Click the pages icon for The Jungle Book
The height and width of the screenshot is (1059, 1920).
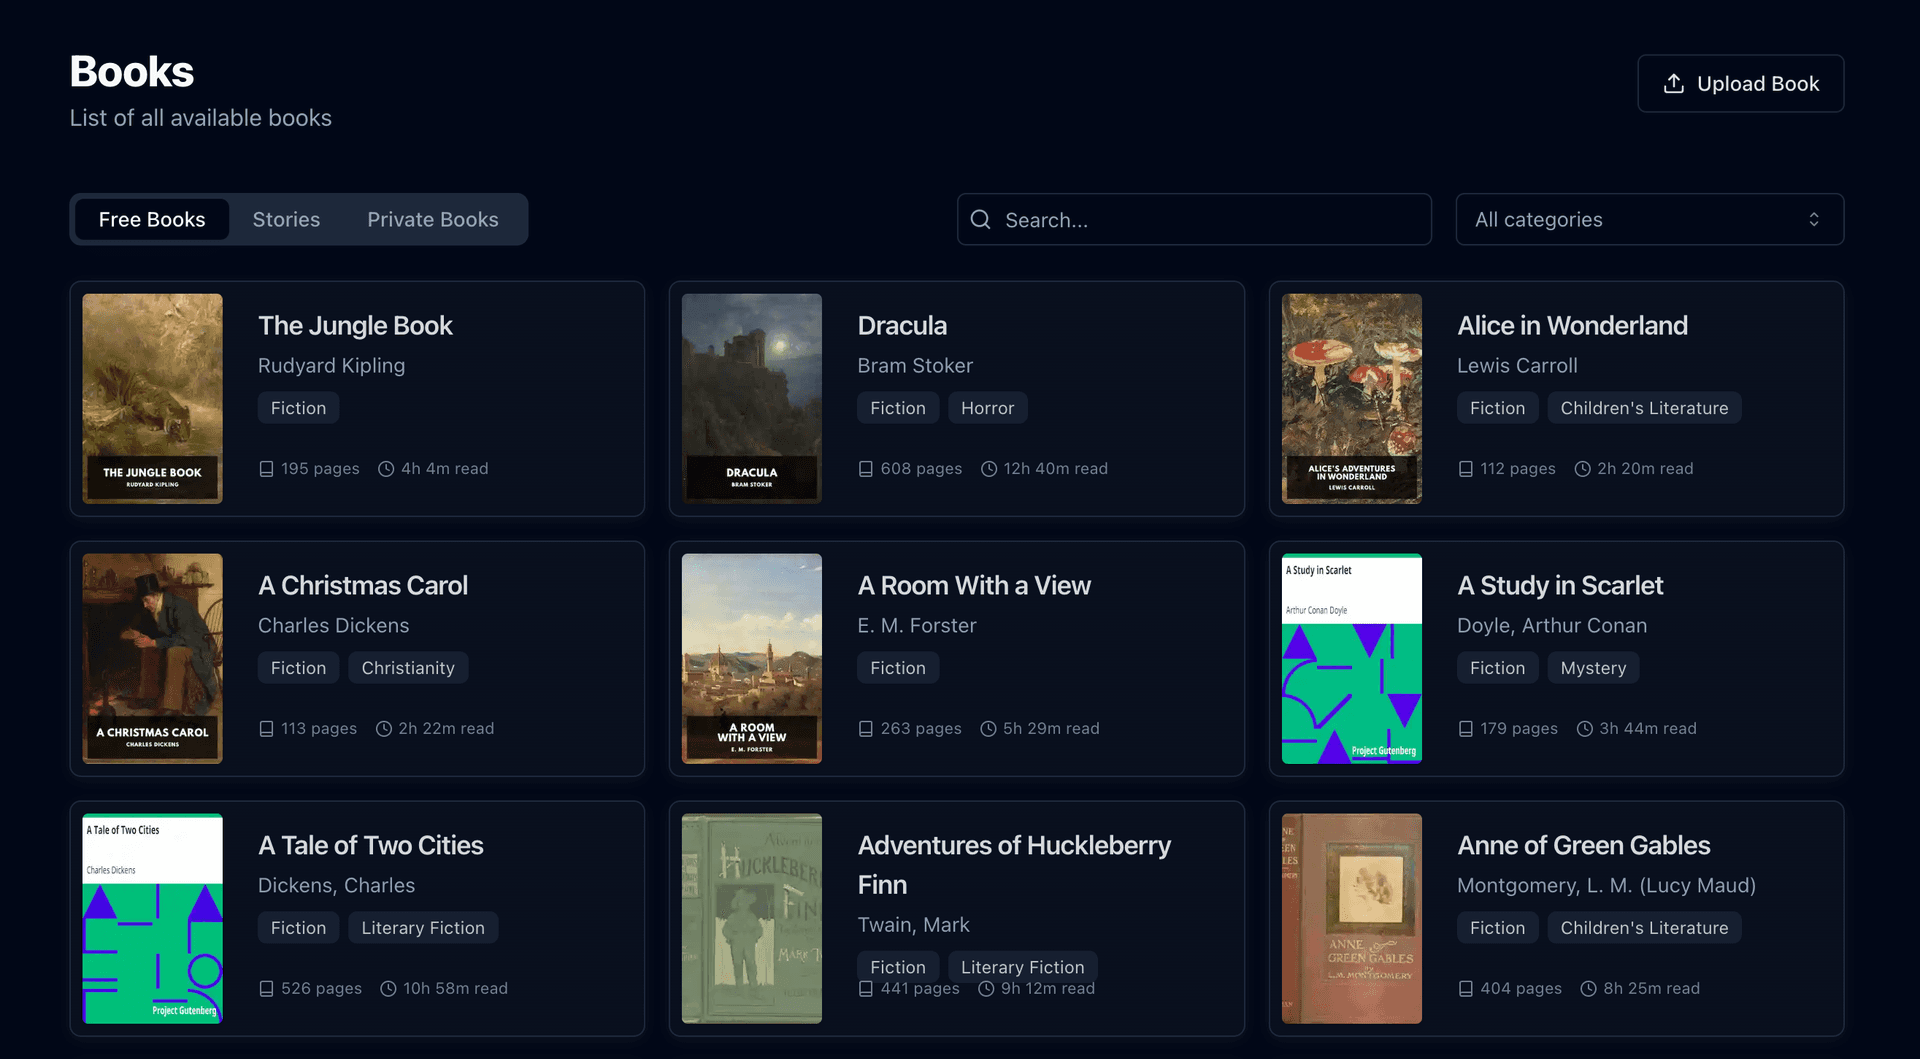(x=266, y=469)
